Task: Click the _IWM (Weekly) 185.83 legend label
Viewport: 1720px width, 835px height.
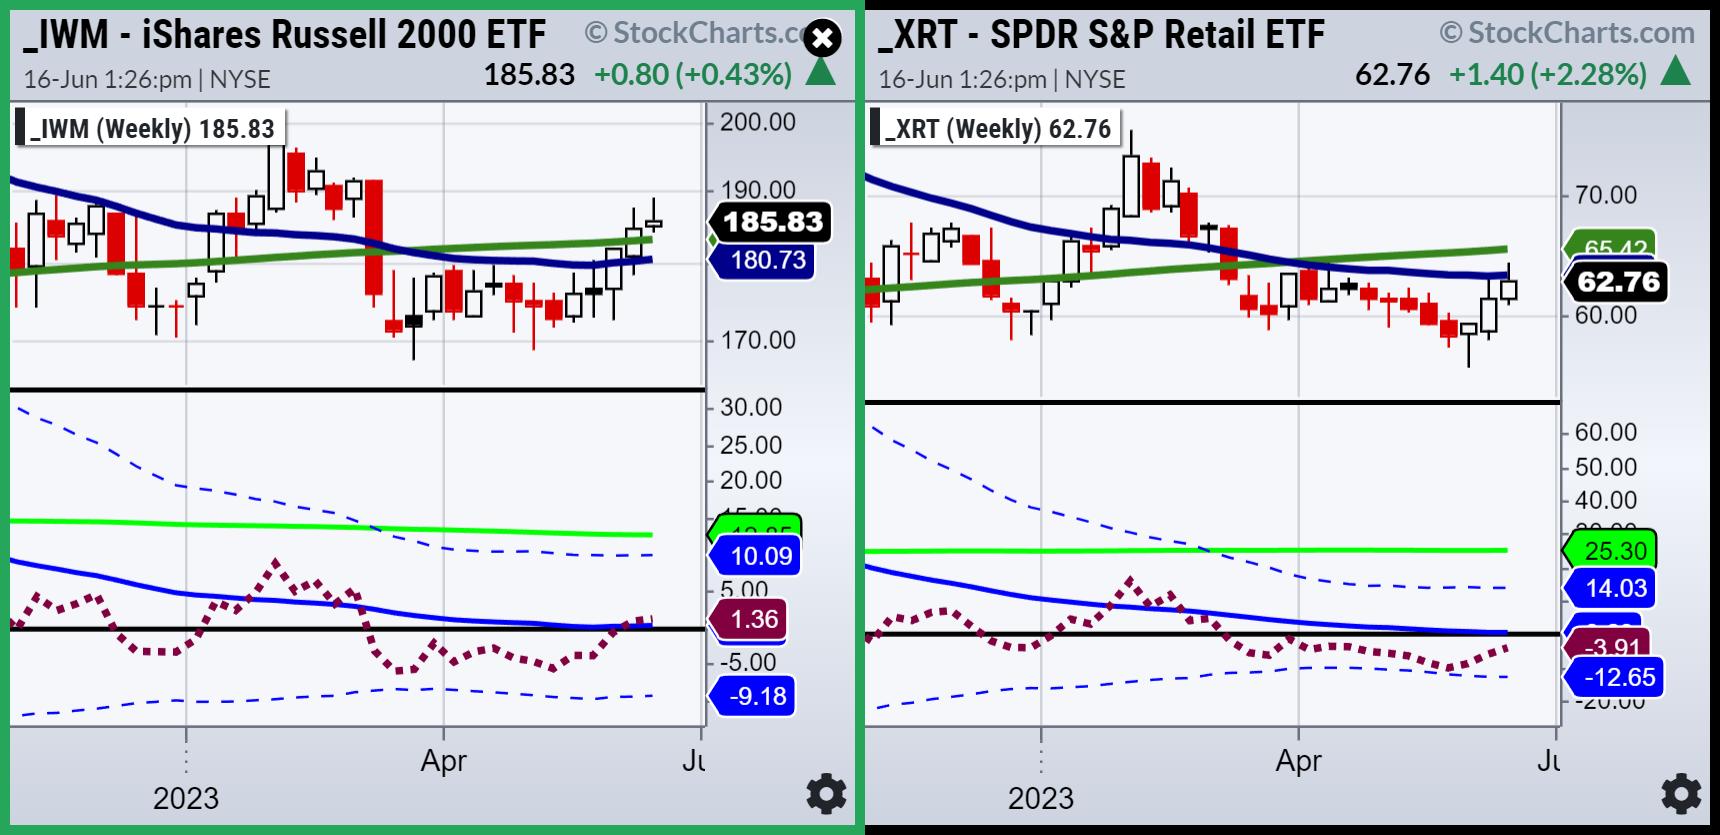Action: click(x=151, y=128)
